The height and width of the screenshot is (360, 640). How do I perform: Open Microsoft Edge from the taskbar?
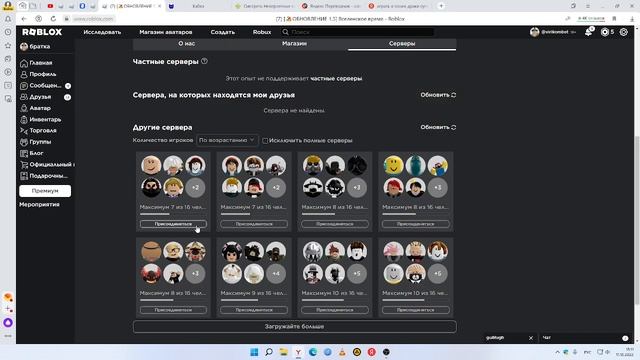tap(313, 352)
